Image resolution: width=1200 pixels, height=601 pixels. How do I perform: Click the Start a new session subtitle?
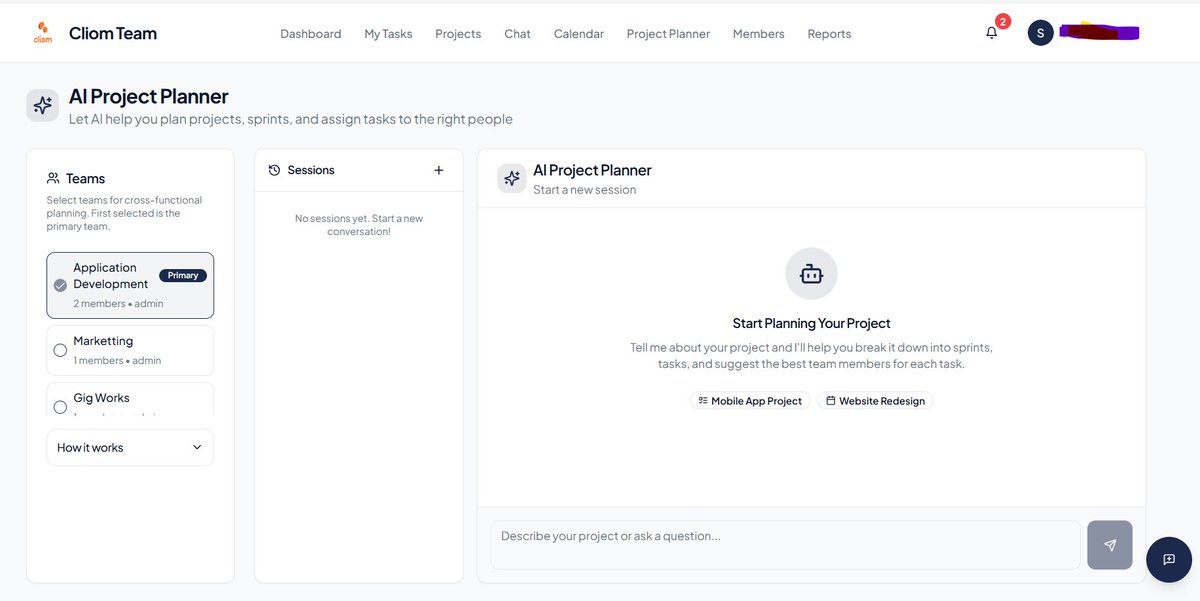click(x=584, y=189)
